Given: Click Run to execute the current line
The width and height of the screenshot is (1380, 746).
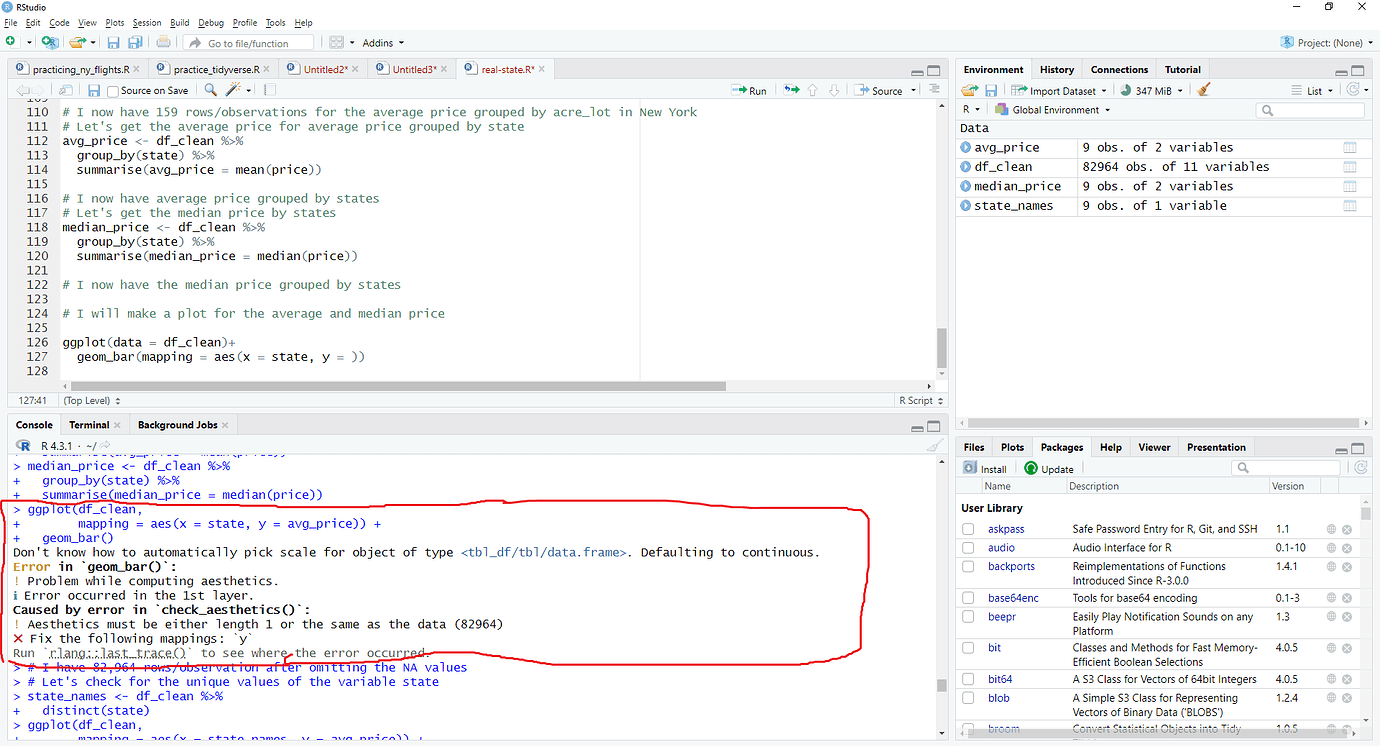Looking at the screenshot, I should point(749,89).
